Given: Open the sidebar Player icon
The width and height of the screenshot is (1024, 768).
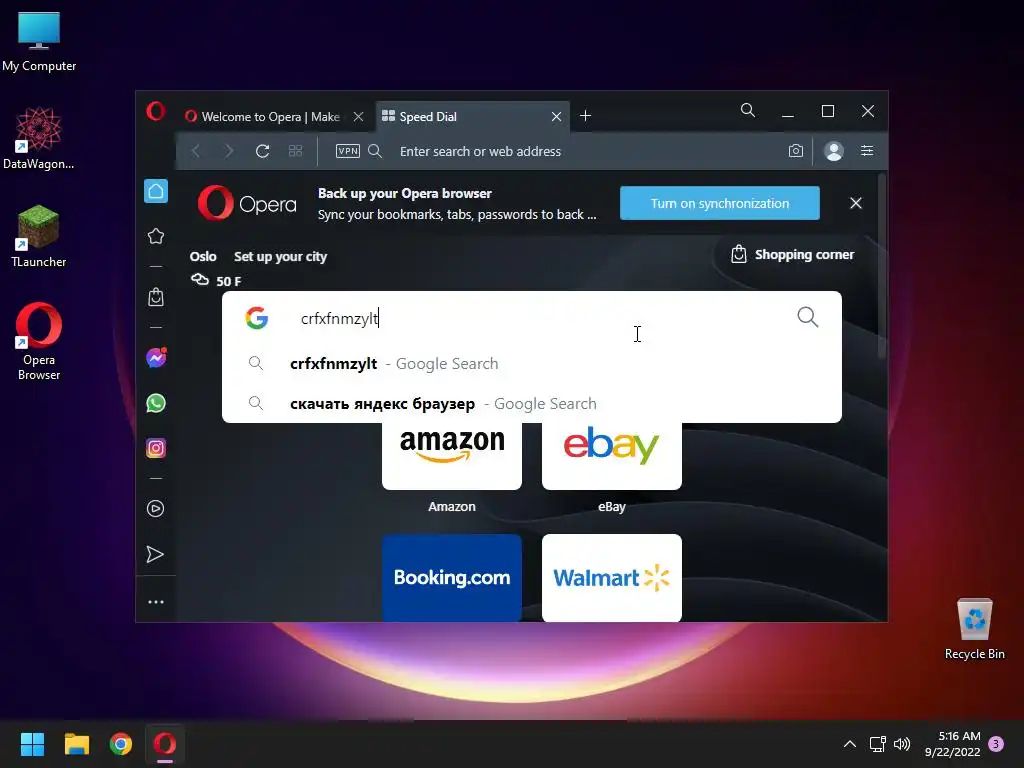Looking at the screenshot, I should click(155, 509).
